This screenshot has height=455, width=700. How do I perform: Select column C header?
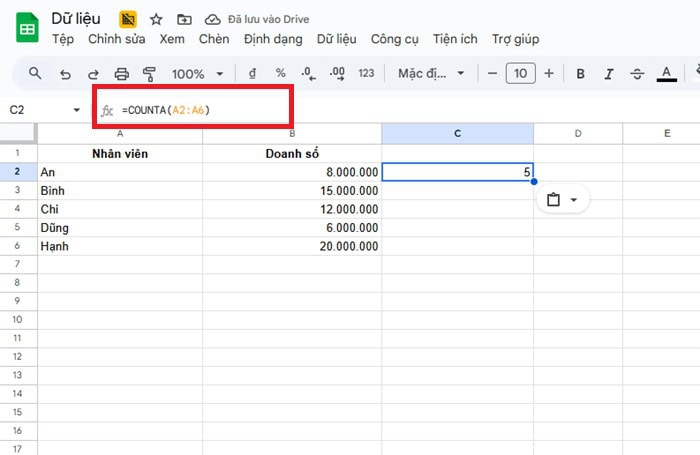[458, 134]
